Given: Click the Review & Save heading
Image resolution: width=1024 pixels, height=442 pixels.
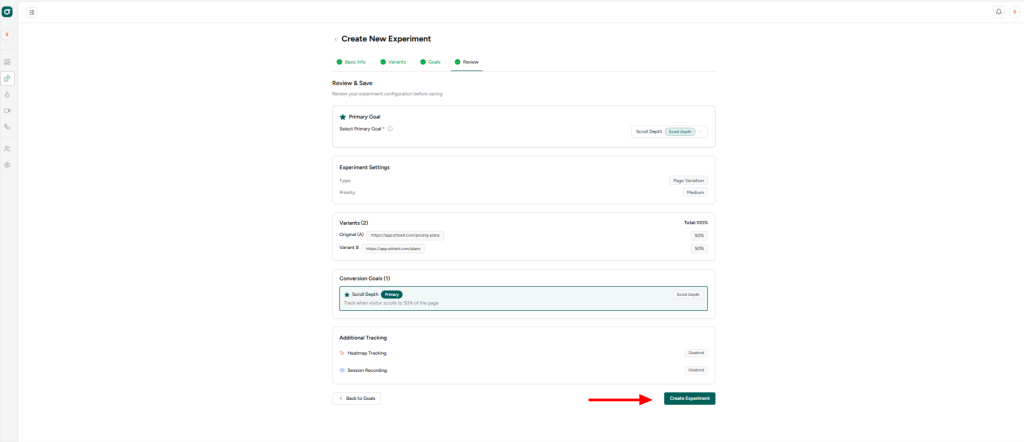Looking at the screenshot, I should pyautogui.click(x=353, y=83).
